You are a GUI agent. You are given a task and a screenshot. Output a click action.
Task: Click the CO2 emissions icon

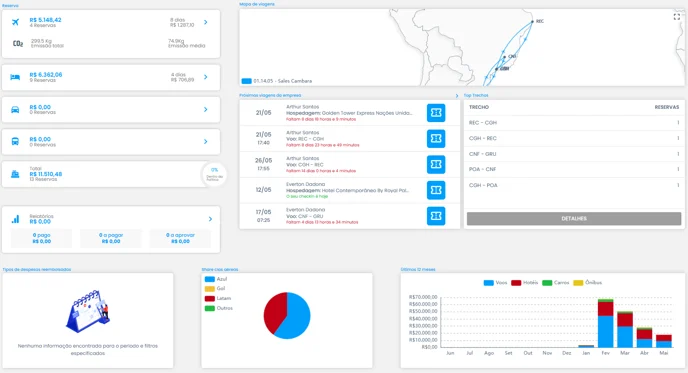[x=18, y=43]
